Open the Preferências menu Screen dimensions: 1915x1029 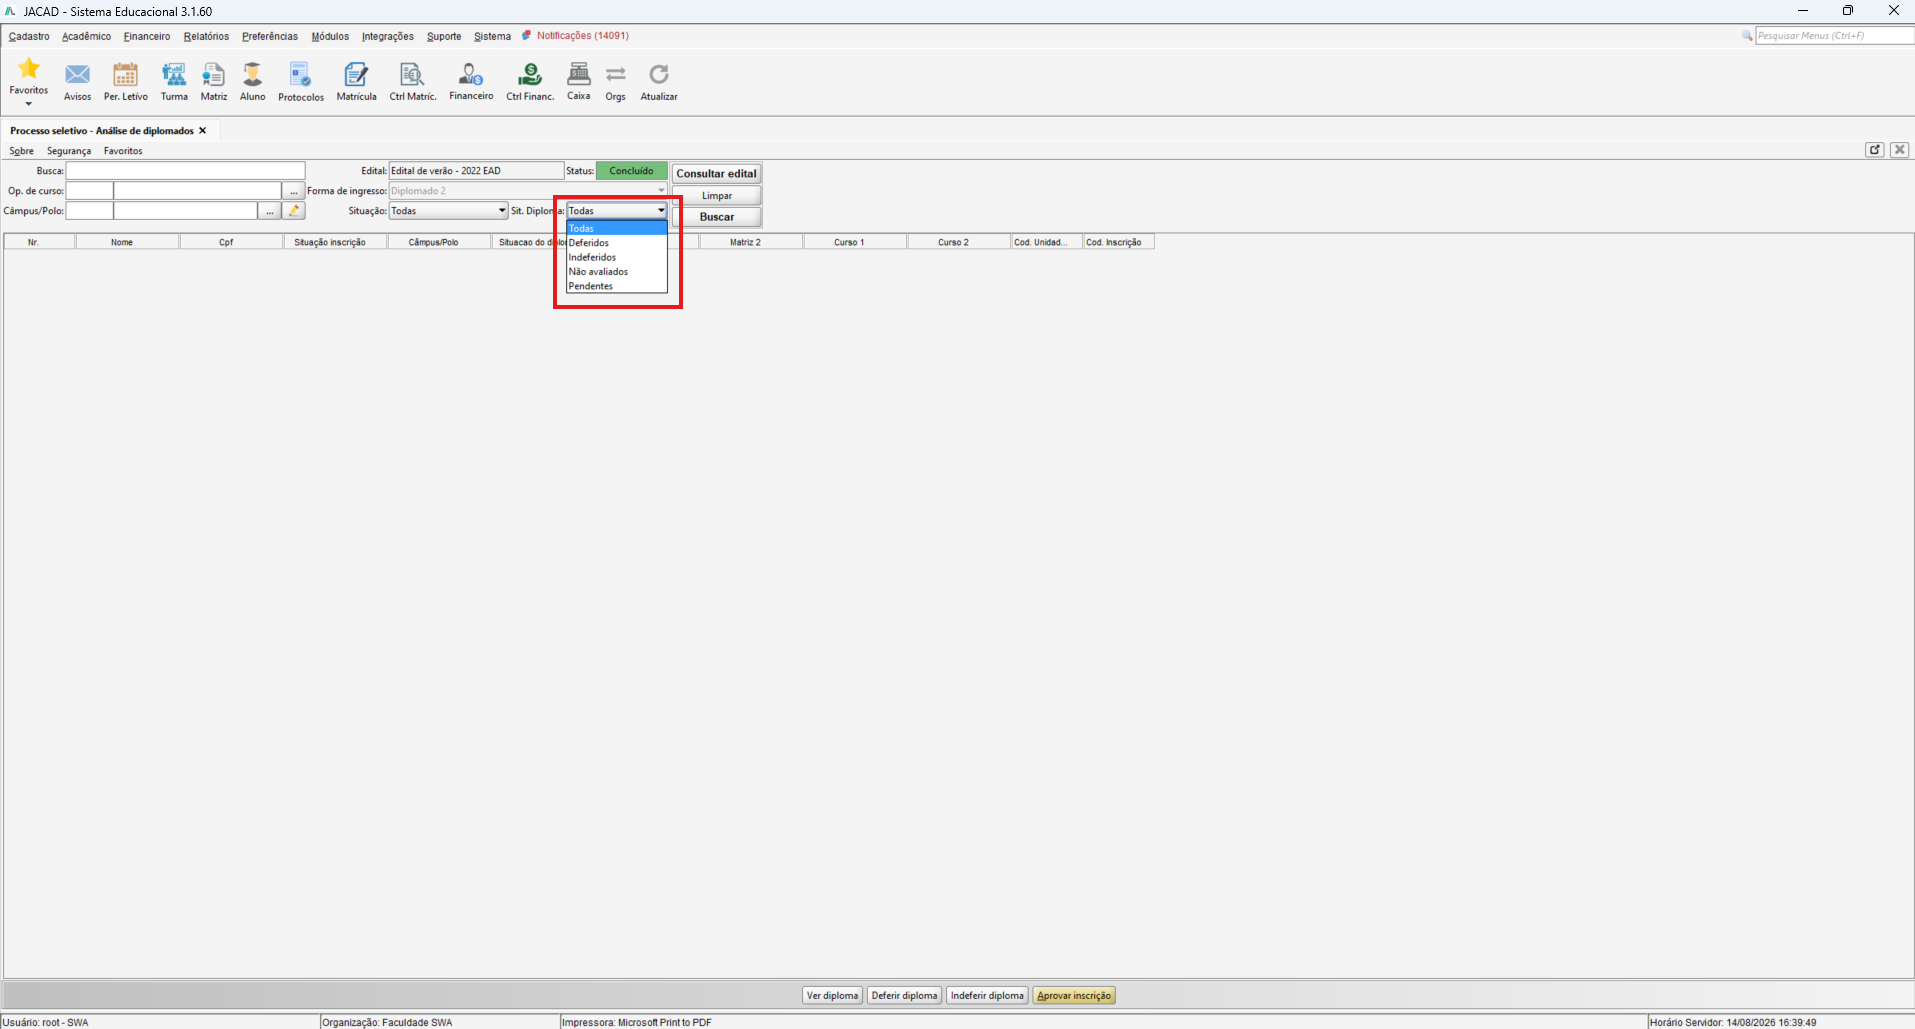pos(270,36)
